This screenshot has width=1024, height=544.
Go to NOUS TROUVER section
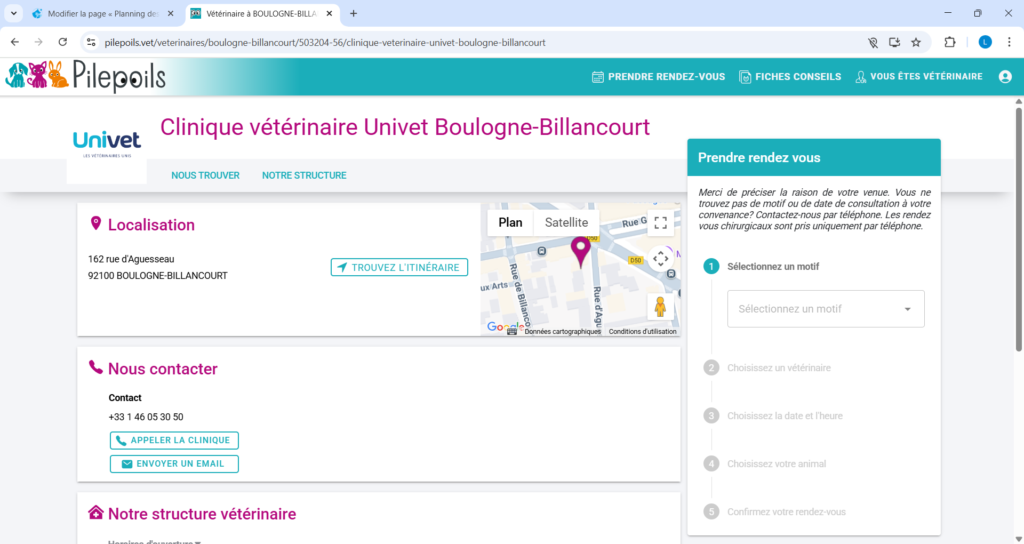[x=205, y=175]
